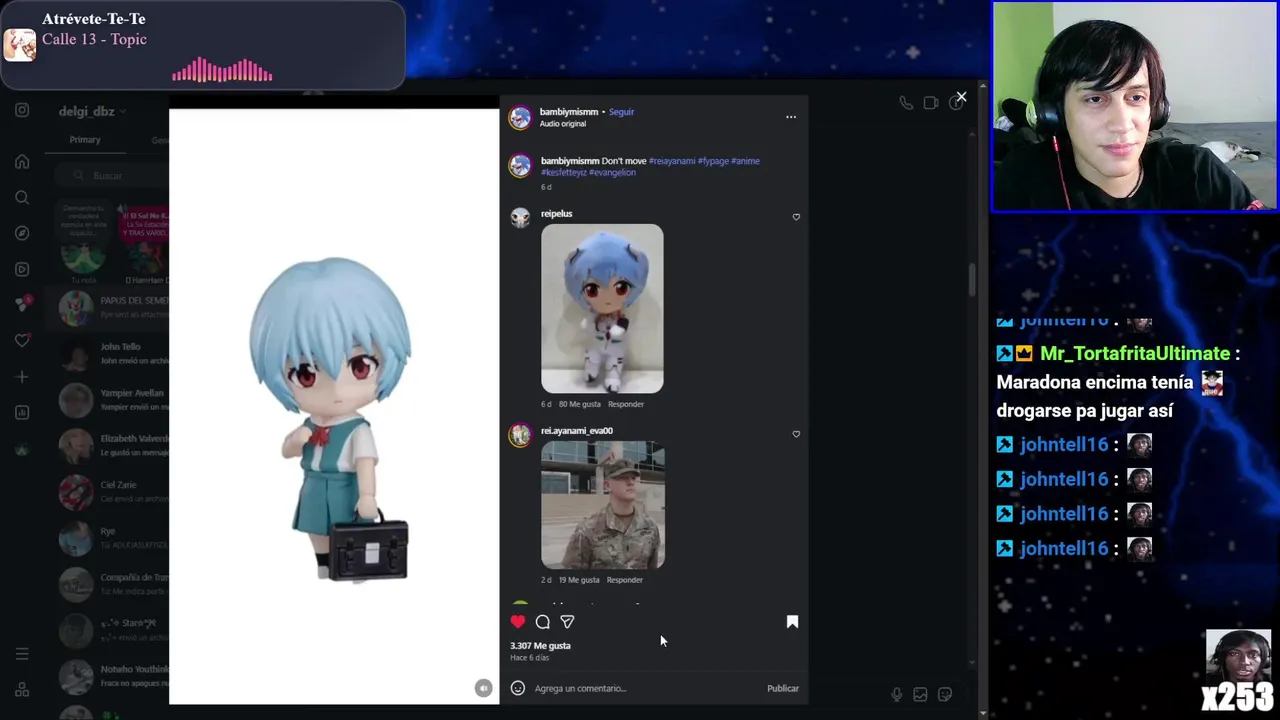
Task: Click Responder under rei.ayanami_eva00 comment
Action: pyautogui.click(x=624, y=580)
